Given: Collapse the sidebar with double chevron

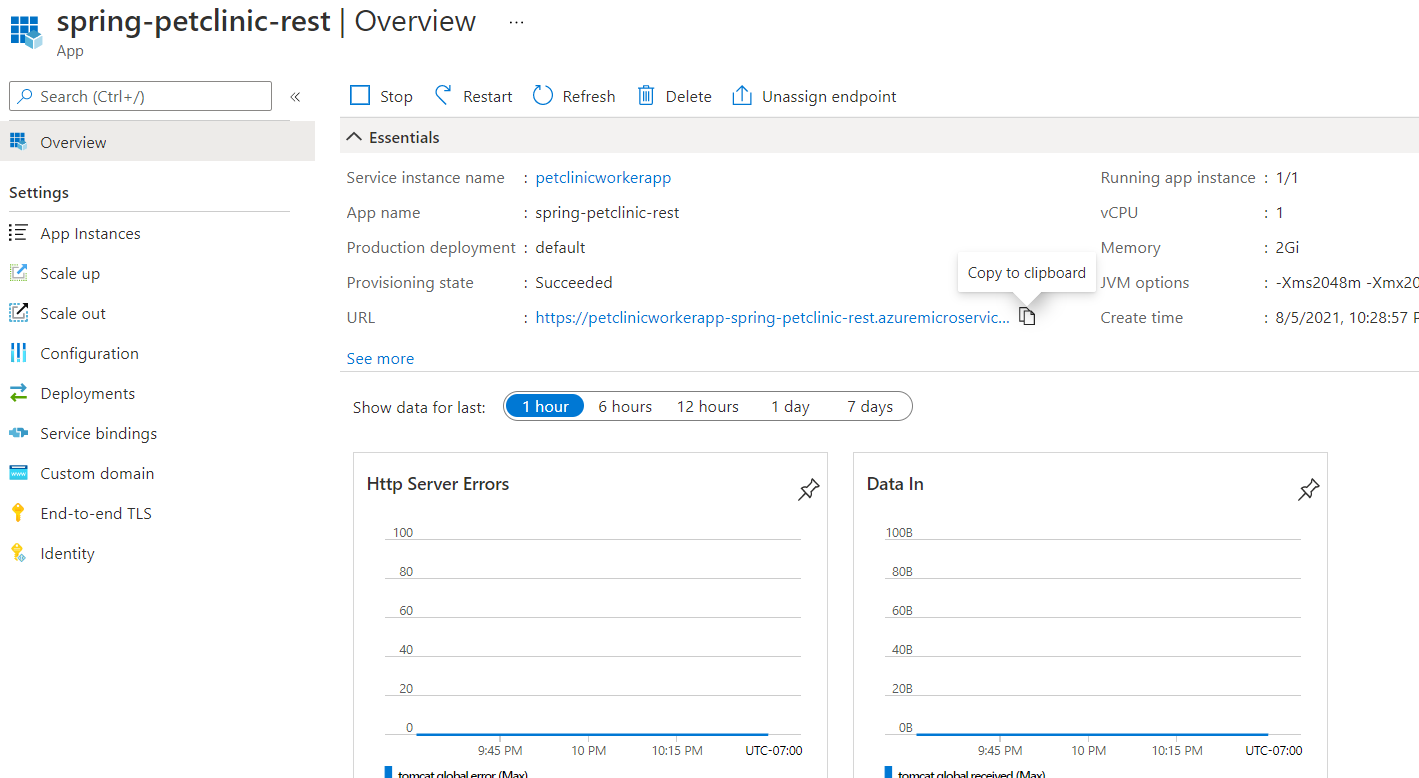Looking at the screenshot, I should (x=295, y=97).
